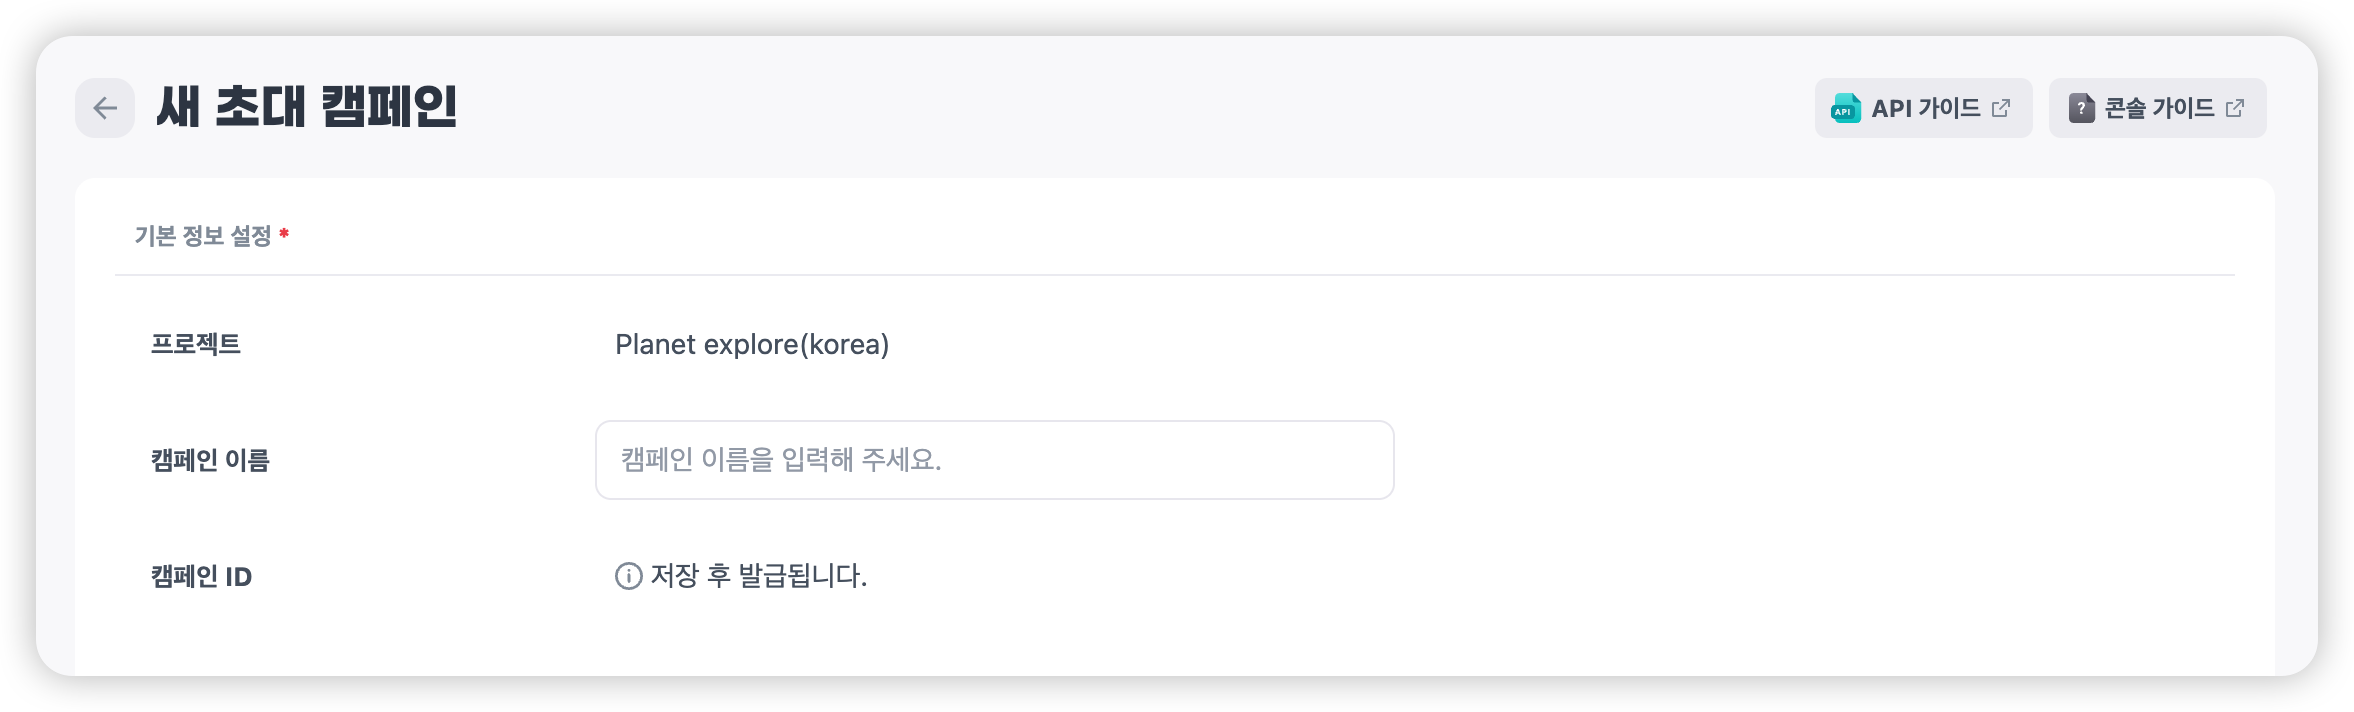Click the 프로젝트 label
The height and width of the screenshot is (712, 2354).
click(196, 344)
